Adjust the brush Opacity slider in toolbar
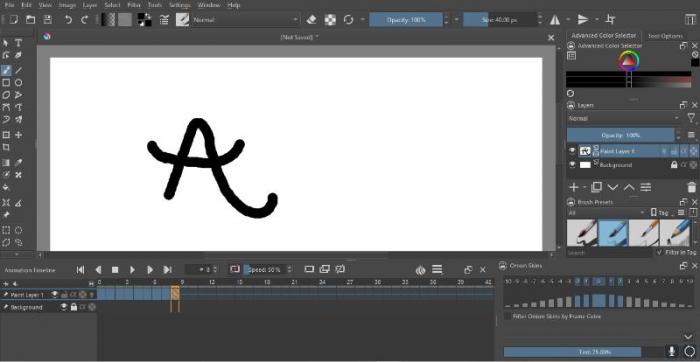Image resolution: width=700 pixels, height=362 pixels. (x=406, y=20)
